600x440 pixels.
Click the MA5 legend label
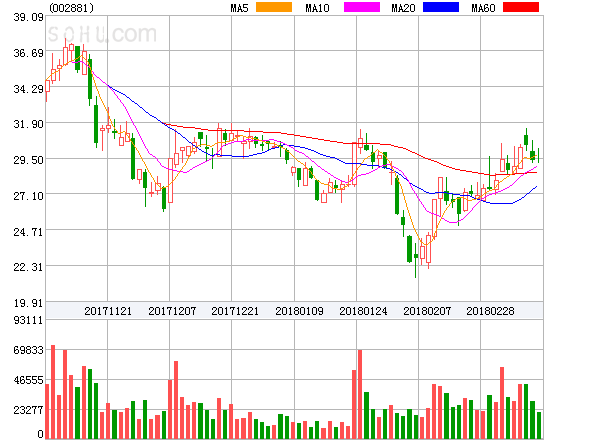click(240, 8)
